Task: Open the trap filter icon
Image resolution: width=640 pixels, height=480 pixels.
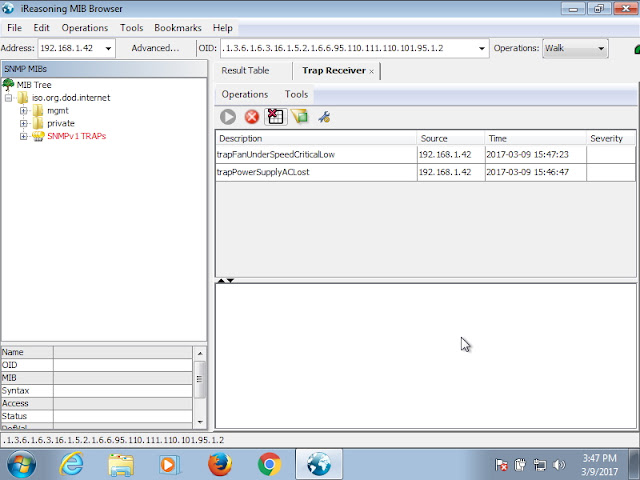Action: (300, 117)
